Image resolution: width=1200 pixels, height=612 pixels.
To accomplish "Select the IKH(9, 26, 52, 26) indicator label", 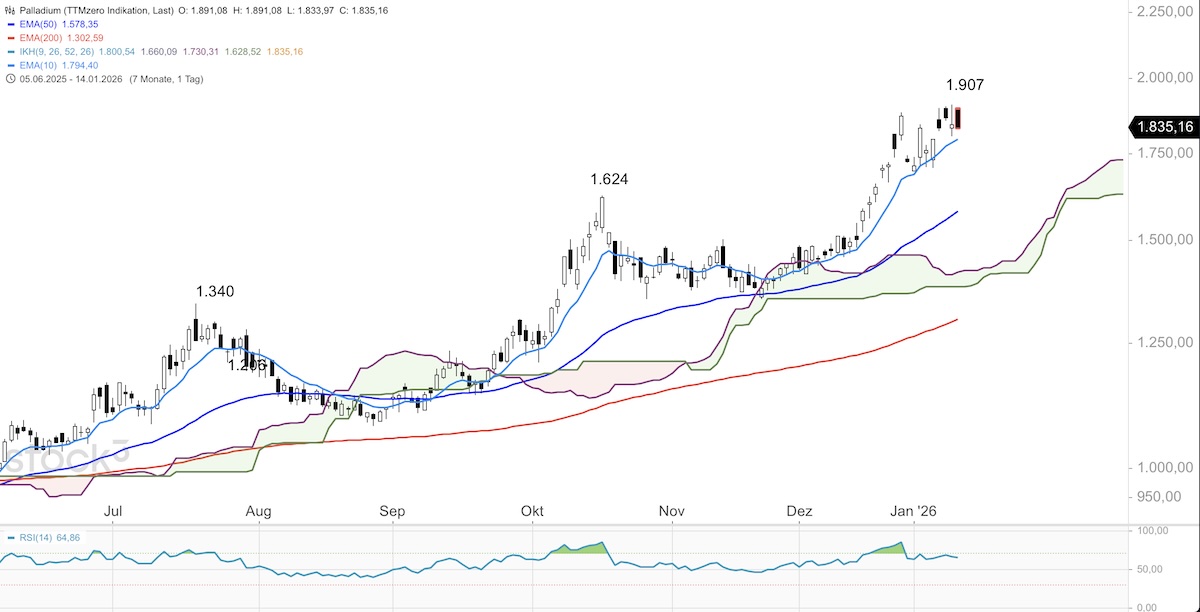I will point(59,51).
